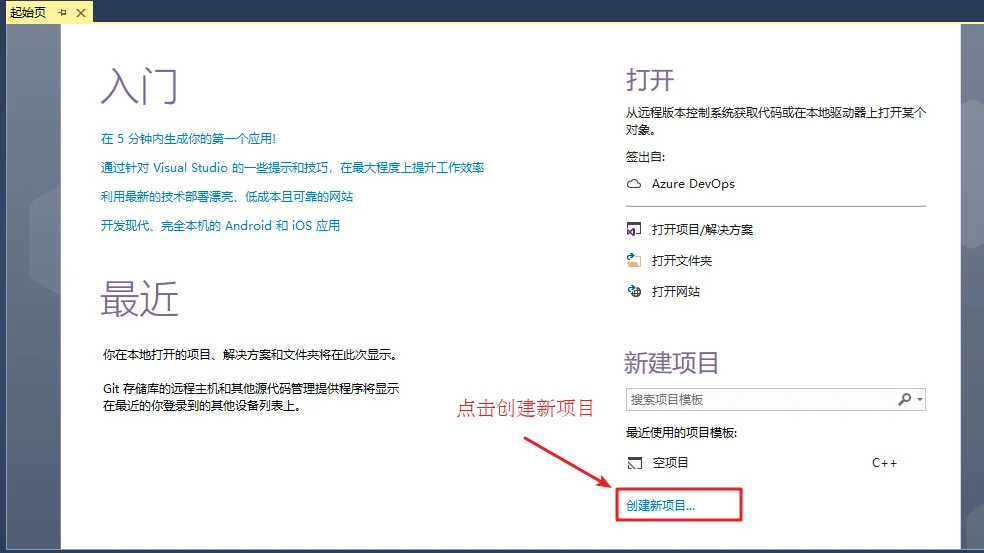Expand the search box dropdown arrow
The width and height of the screenshot is (984, 553).
(920, 400)
